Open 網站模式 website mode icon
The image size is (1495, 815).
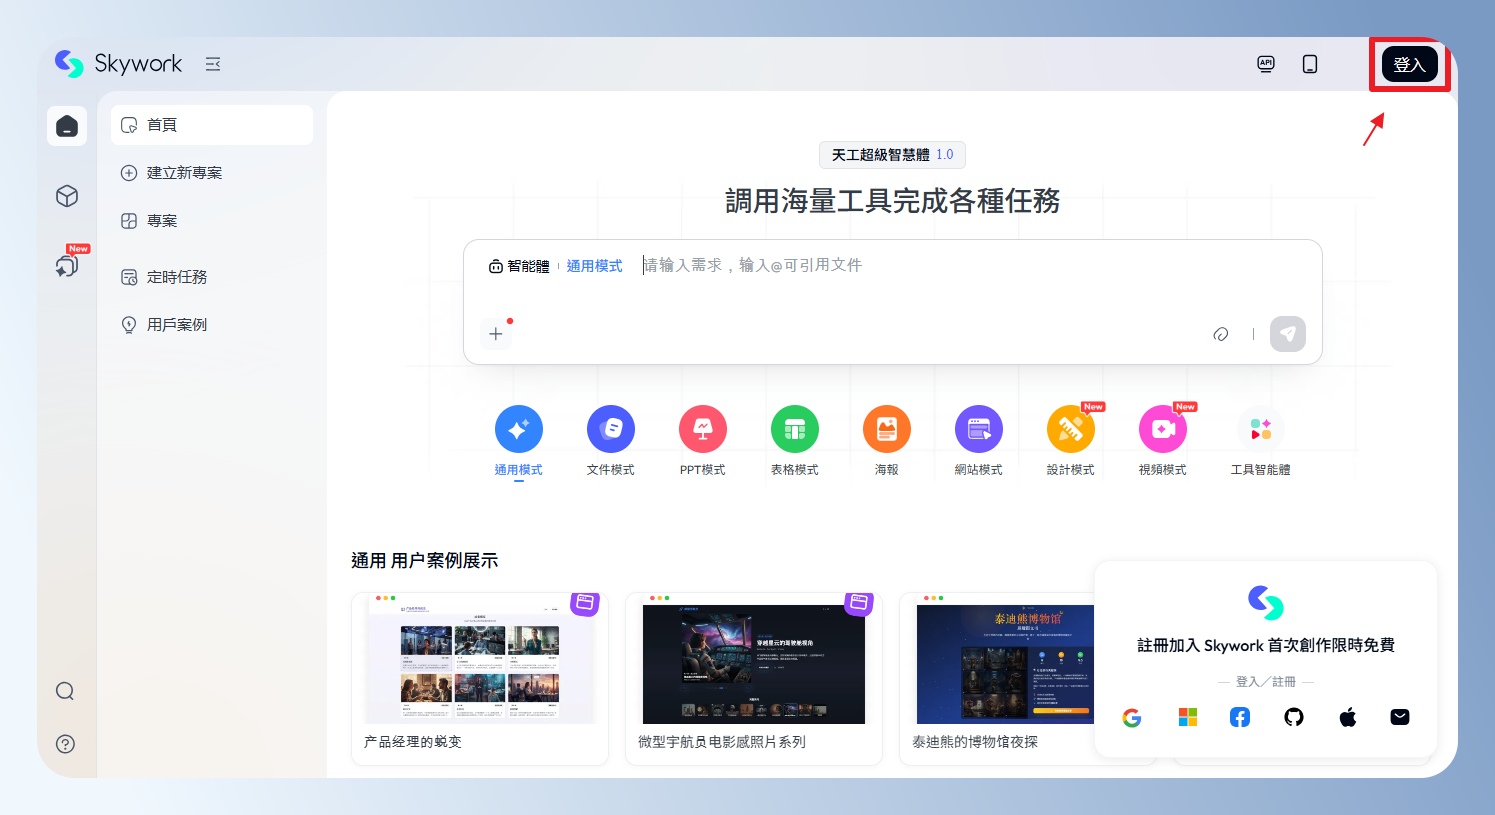tap(978, 430)
